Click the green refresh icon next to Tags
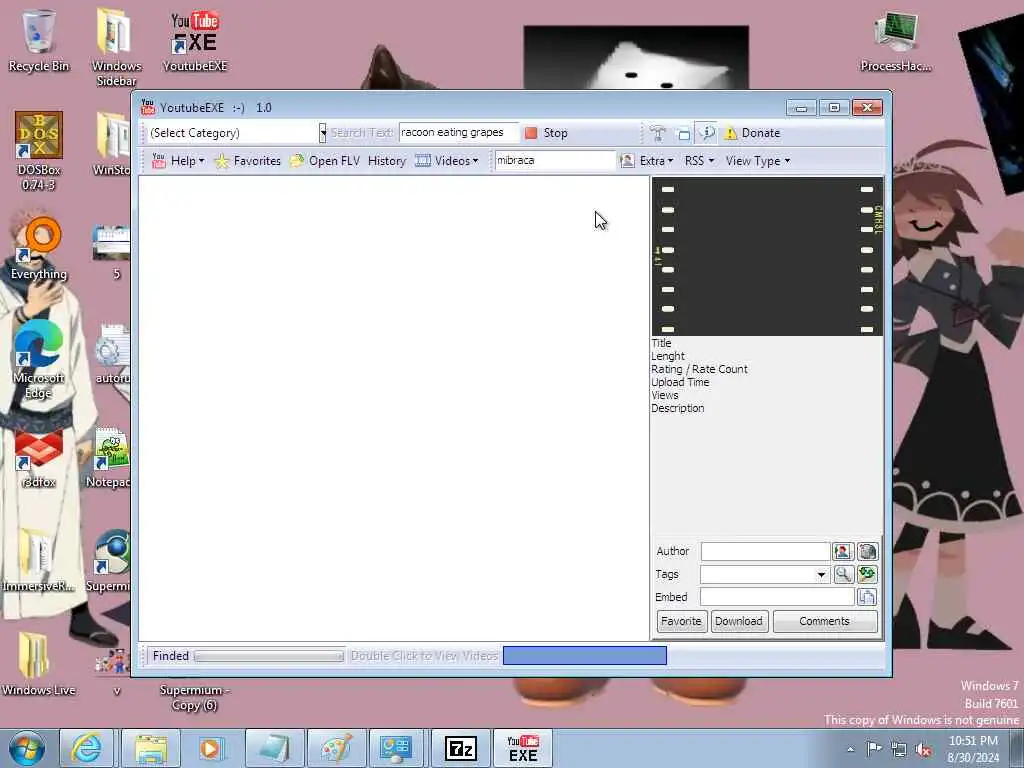The width and height of the screenshot is (1024, 768). point(867,575)
